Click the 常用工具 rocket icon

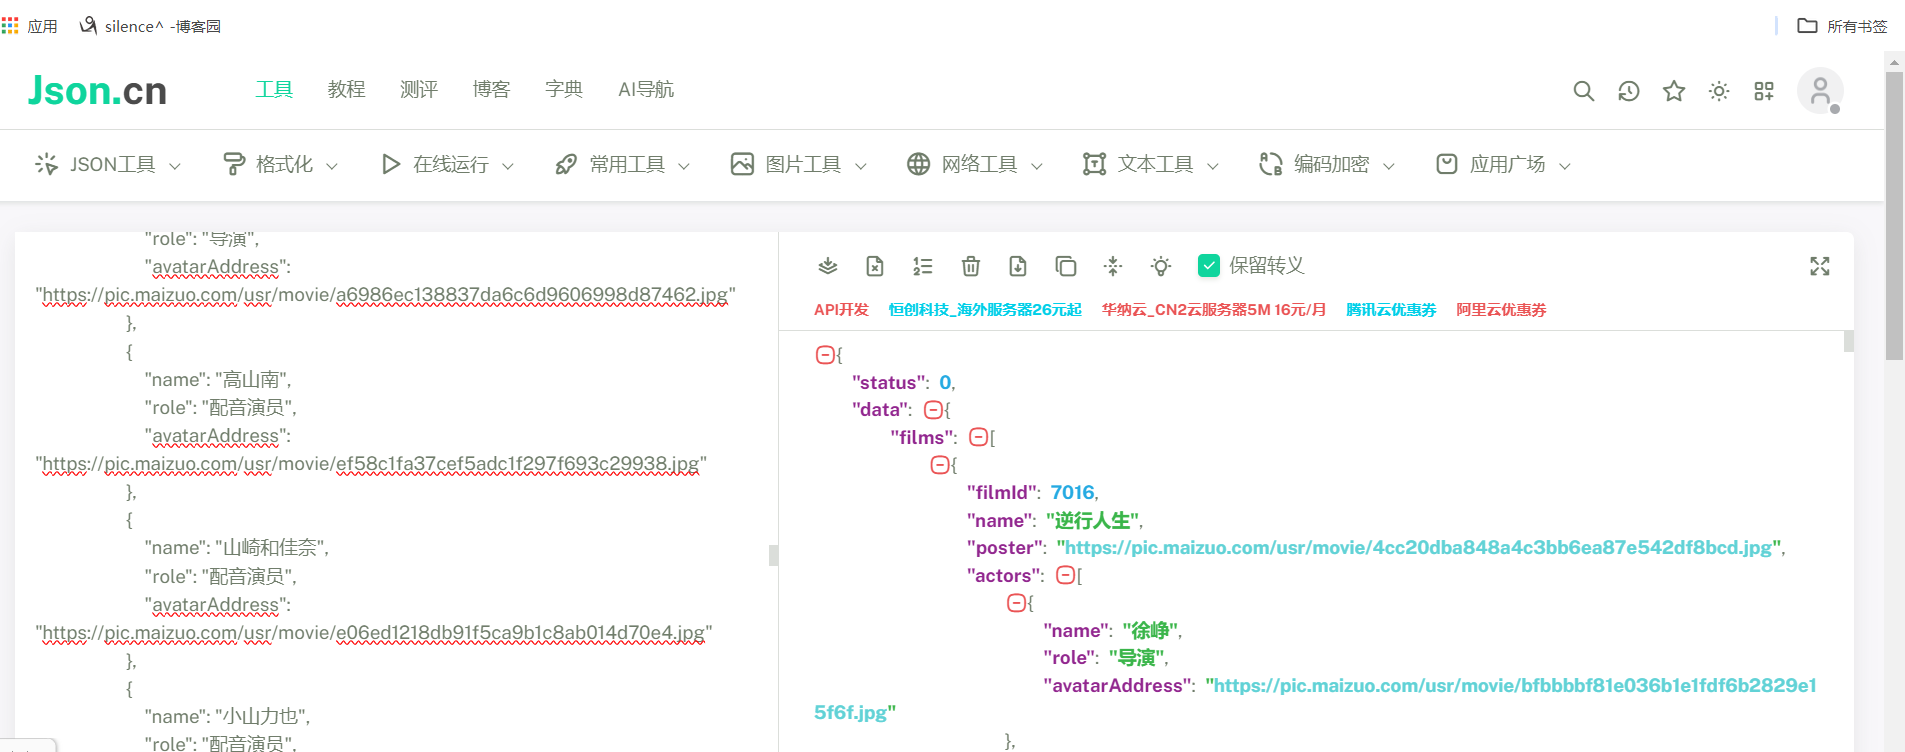click(566, 164)
